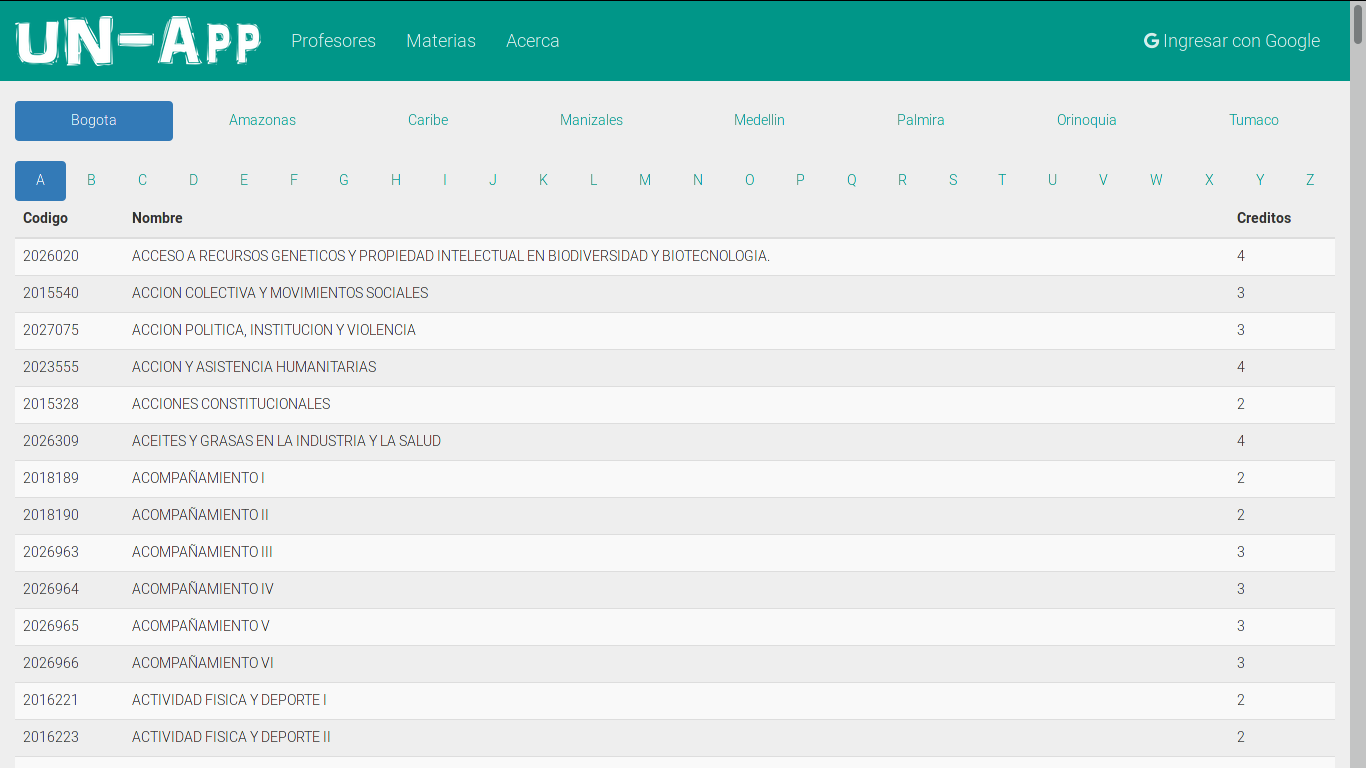This screenshot has width=1366, height=768.
Task: Open ACCESO A RECURSOS GENETICOS subject row
Action: point(675,257)
